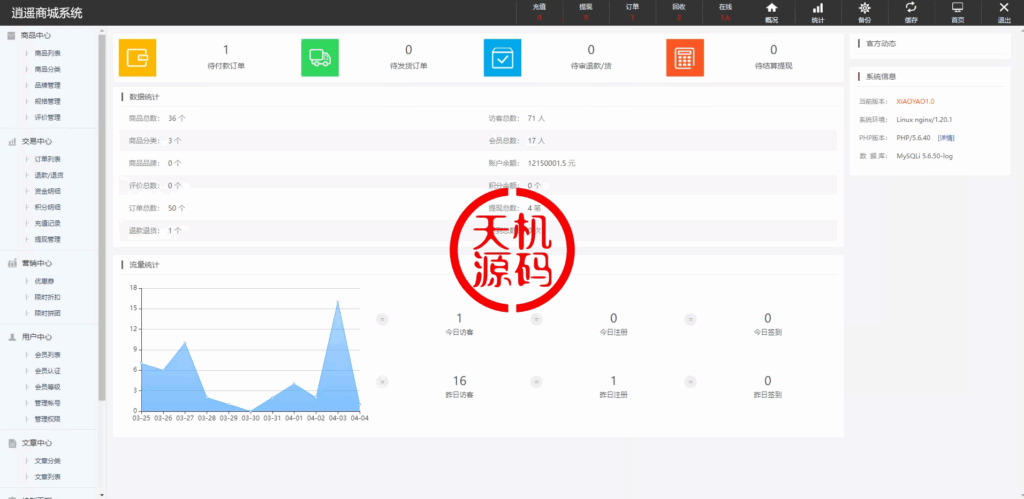Click the 退出 X icon
The height and width of the screenshot is (499, 1024).
[1004, 12]
